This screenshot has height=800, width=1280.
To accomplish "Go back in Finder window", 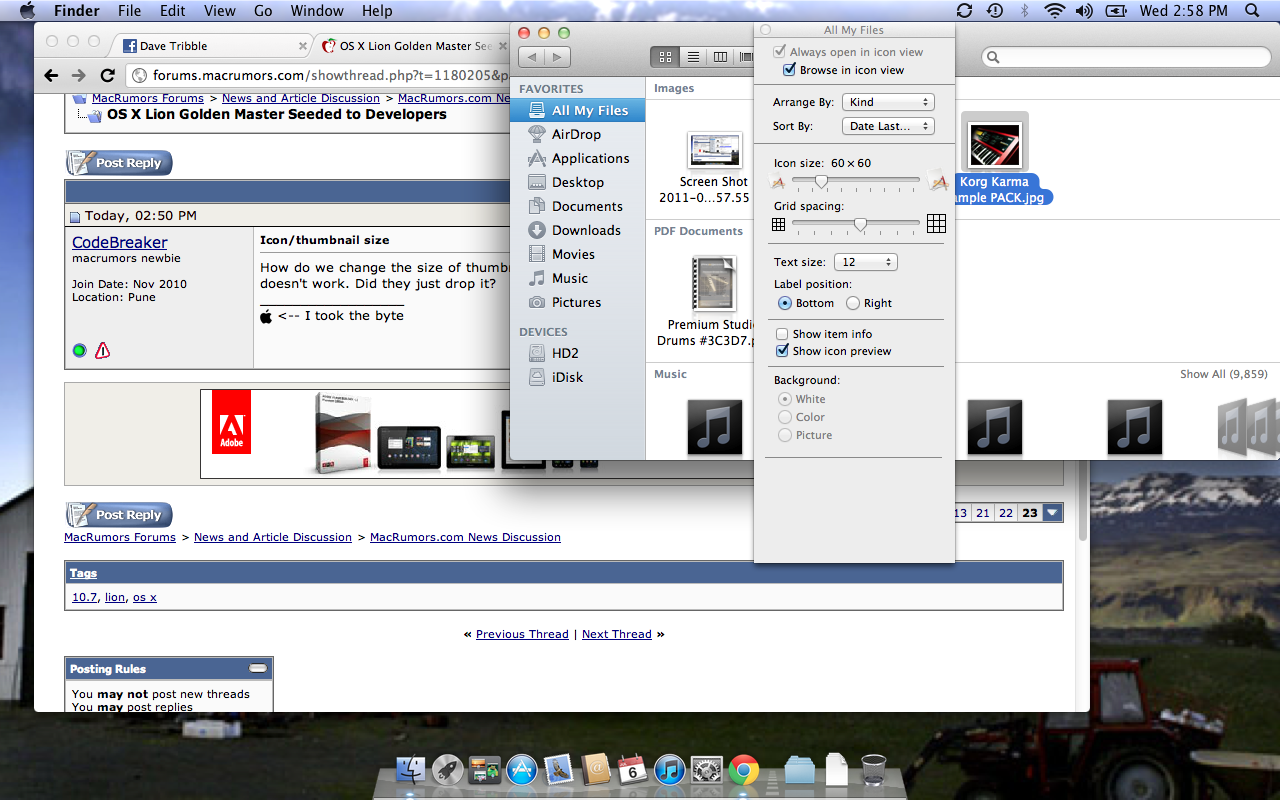I will coord(531,57).
